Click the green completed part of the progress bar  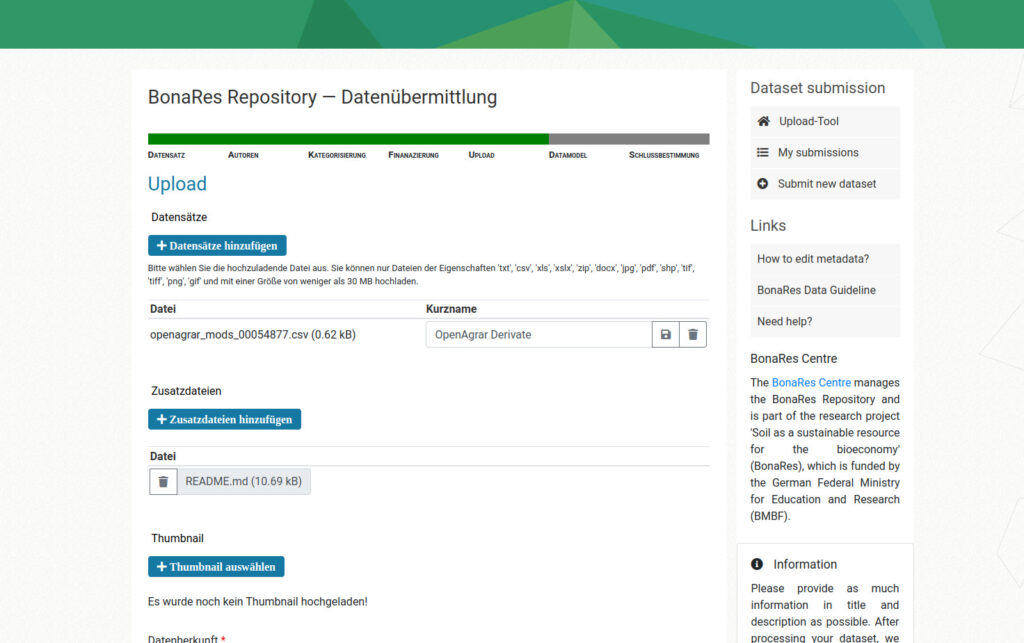(348, 139)
